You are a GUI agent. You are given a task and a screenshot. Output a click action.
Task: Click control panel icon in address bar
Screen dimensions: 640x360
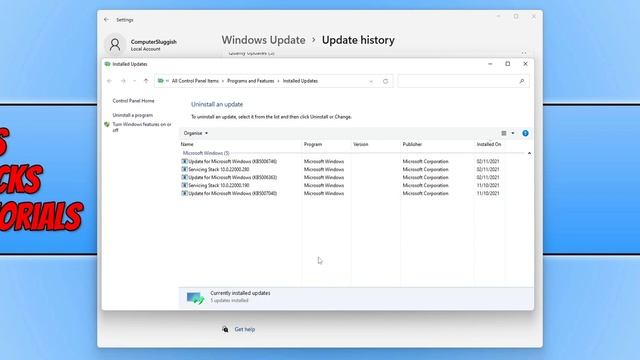[161, 81]
